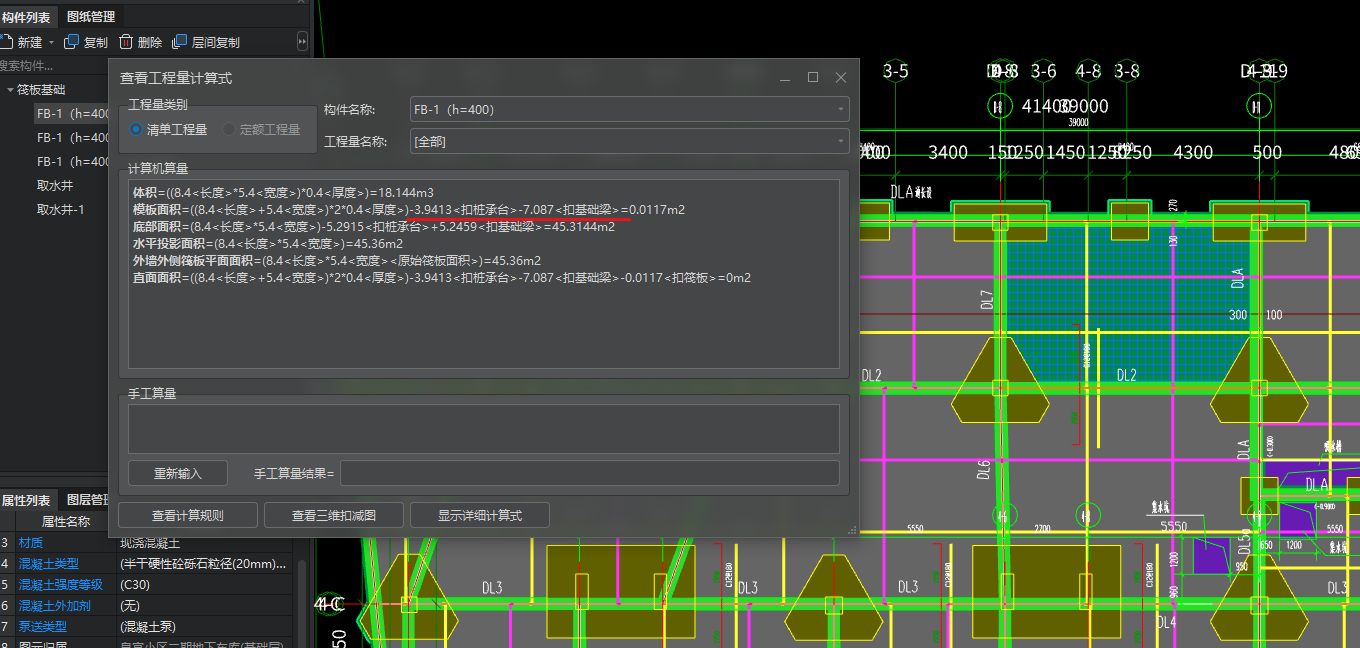Click the 查看三维扣减图 button

point(334,515)
